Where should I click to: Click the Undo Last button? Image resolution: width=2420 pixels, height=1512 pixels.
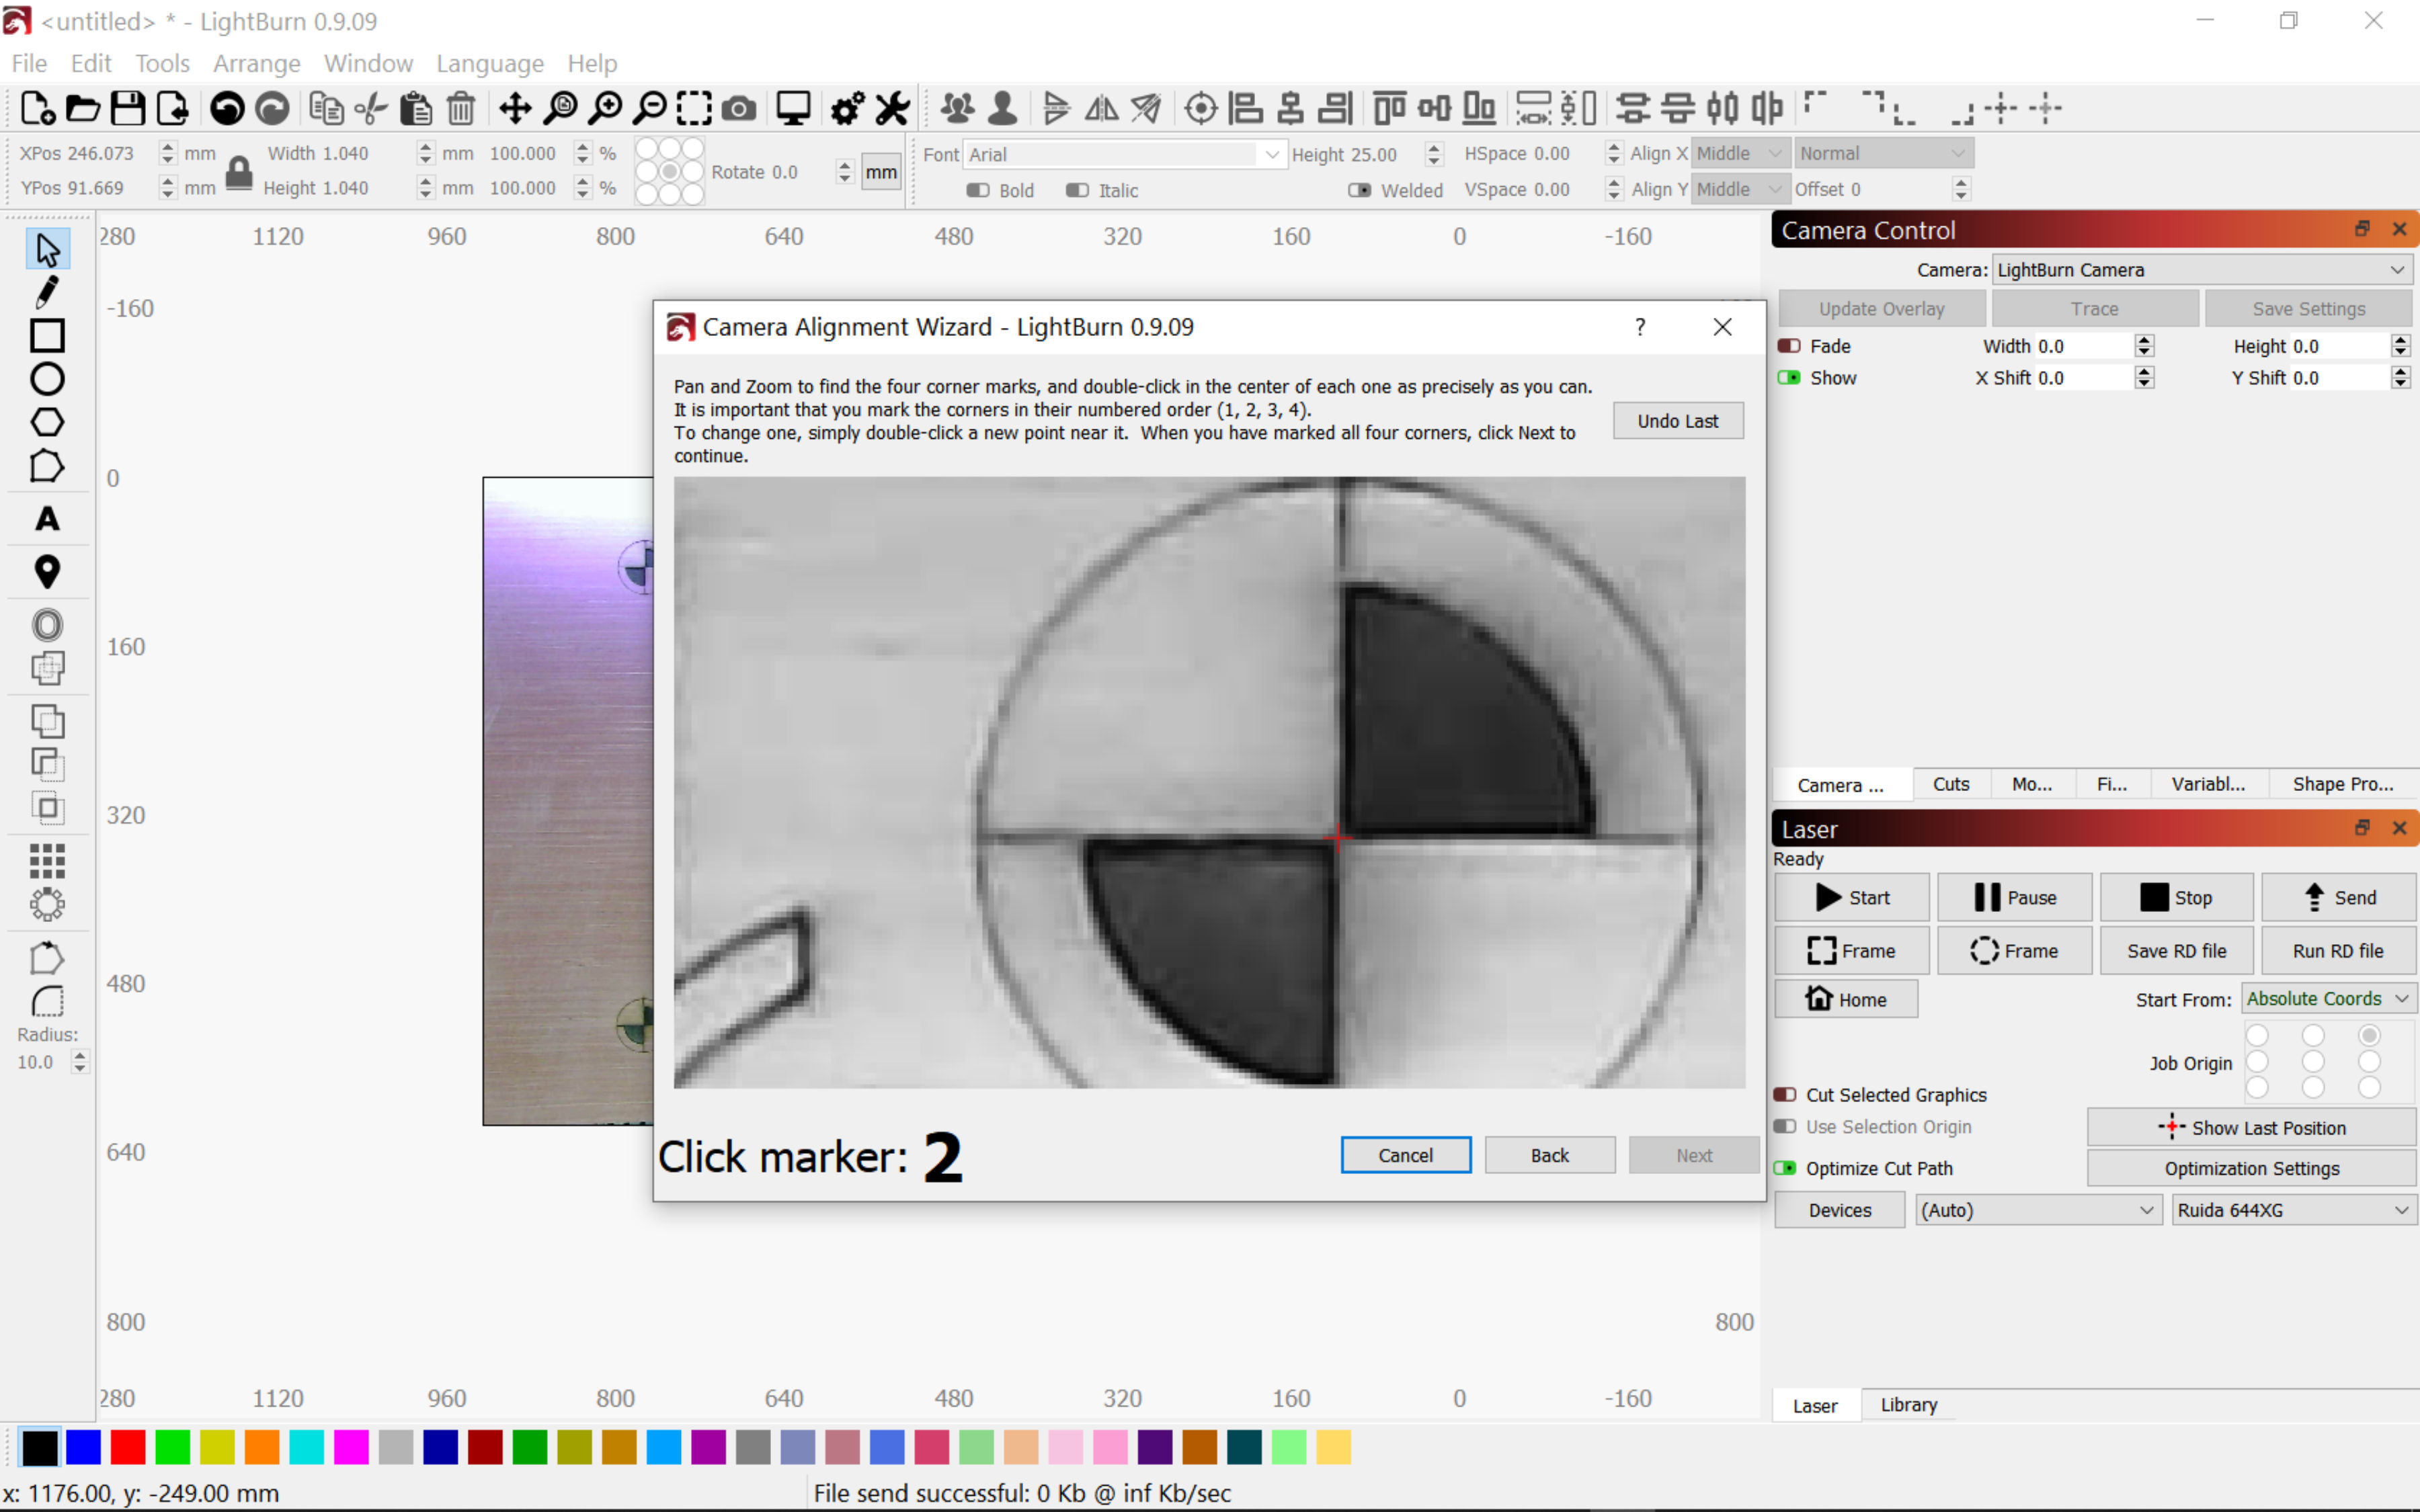[x=1677, y=421]
